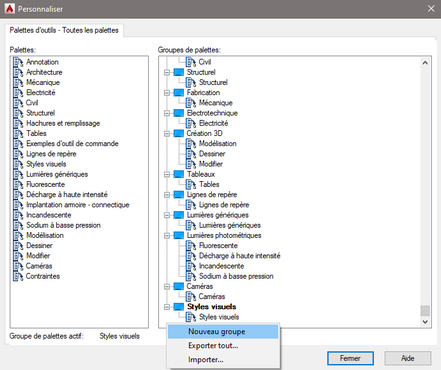Click the Electrotechnique group folder icon
This screenshot has height=370, width=441.
pyautogui.click(x=179, y=113)
